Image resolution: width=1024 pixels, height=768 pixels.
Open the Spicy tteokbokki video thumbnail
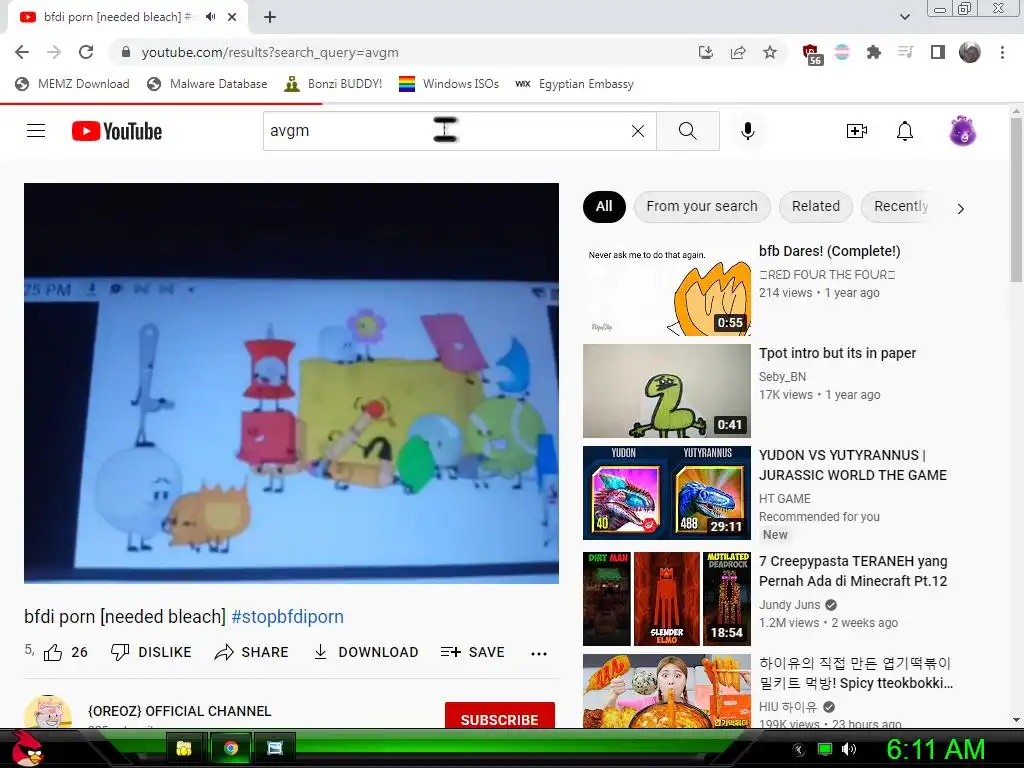point(667,691)
